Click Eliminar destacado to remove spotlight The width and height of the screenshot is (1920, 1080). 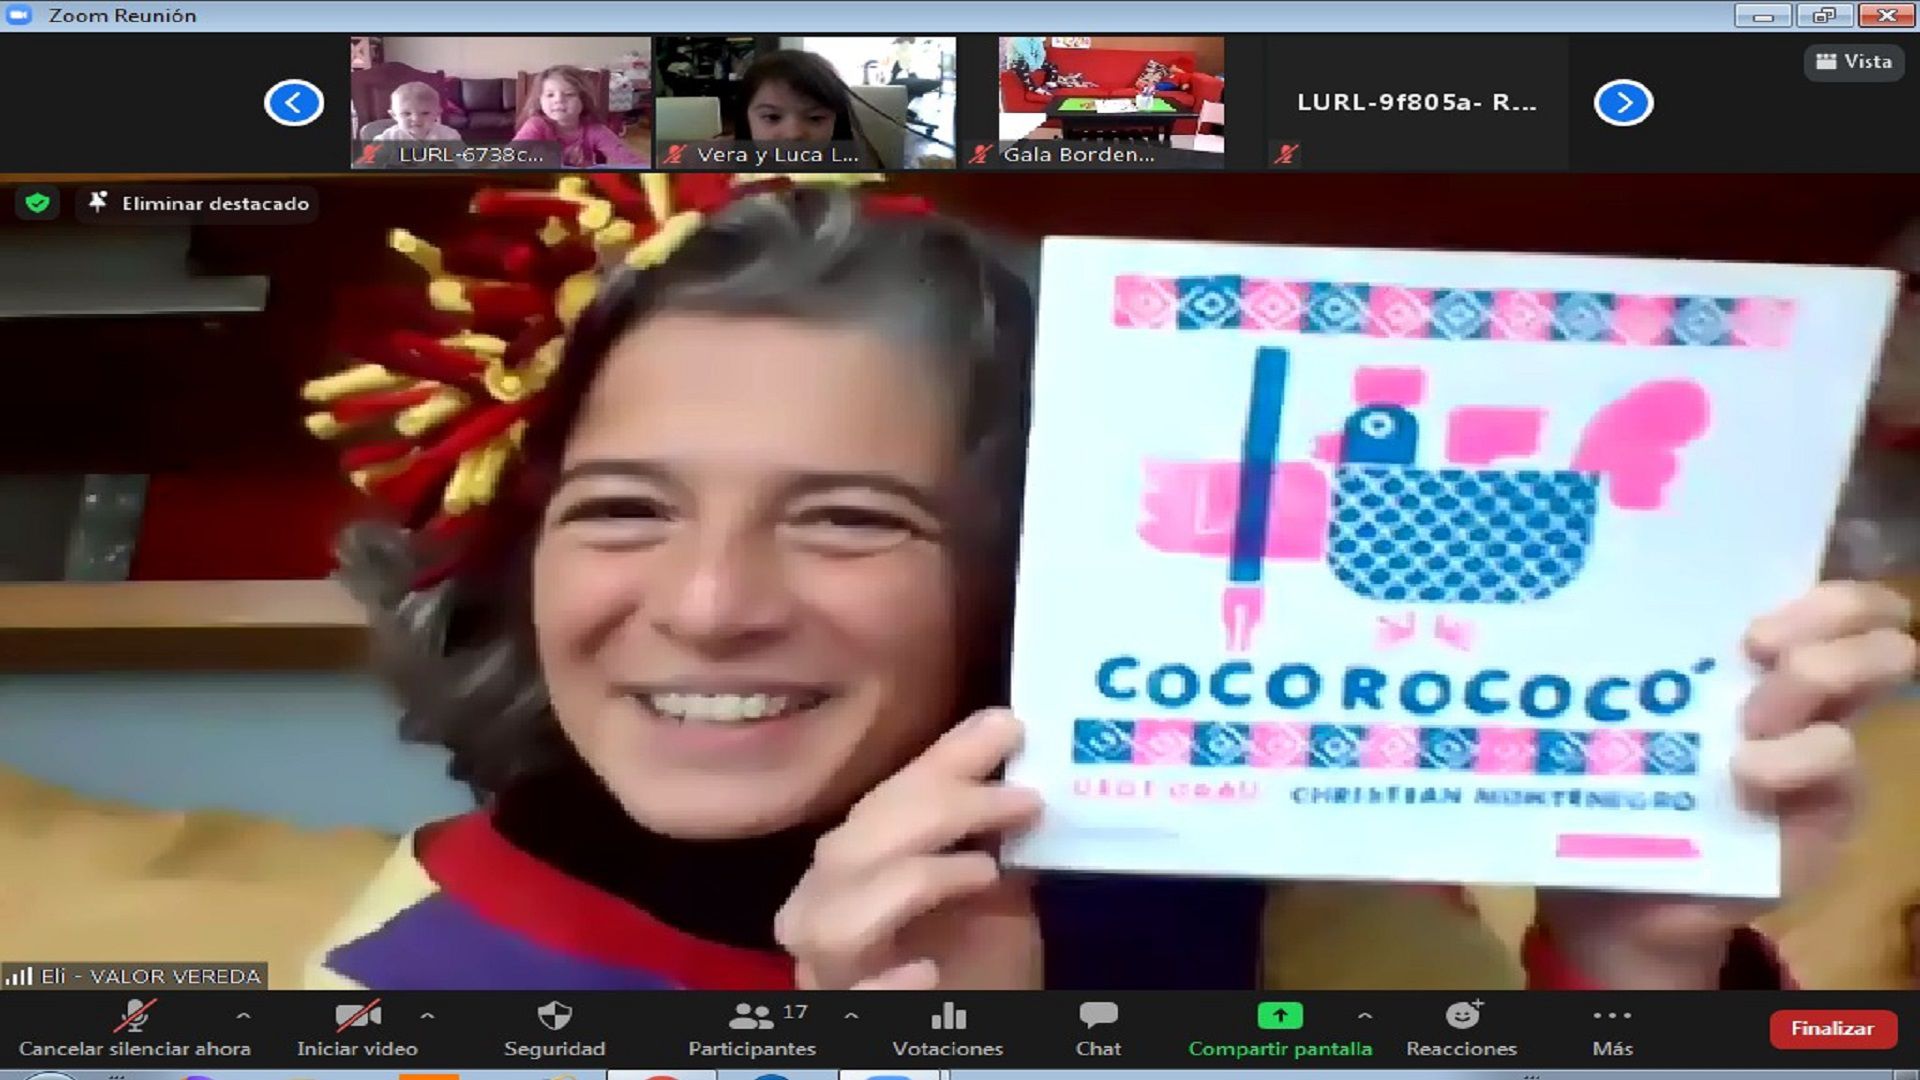click(198, 203)
